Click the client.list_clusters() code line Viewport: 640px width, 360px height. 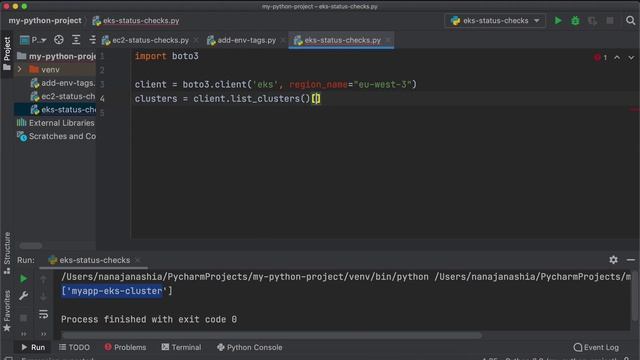coord(227,99)
